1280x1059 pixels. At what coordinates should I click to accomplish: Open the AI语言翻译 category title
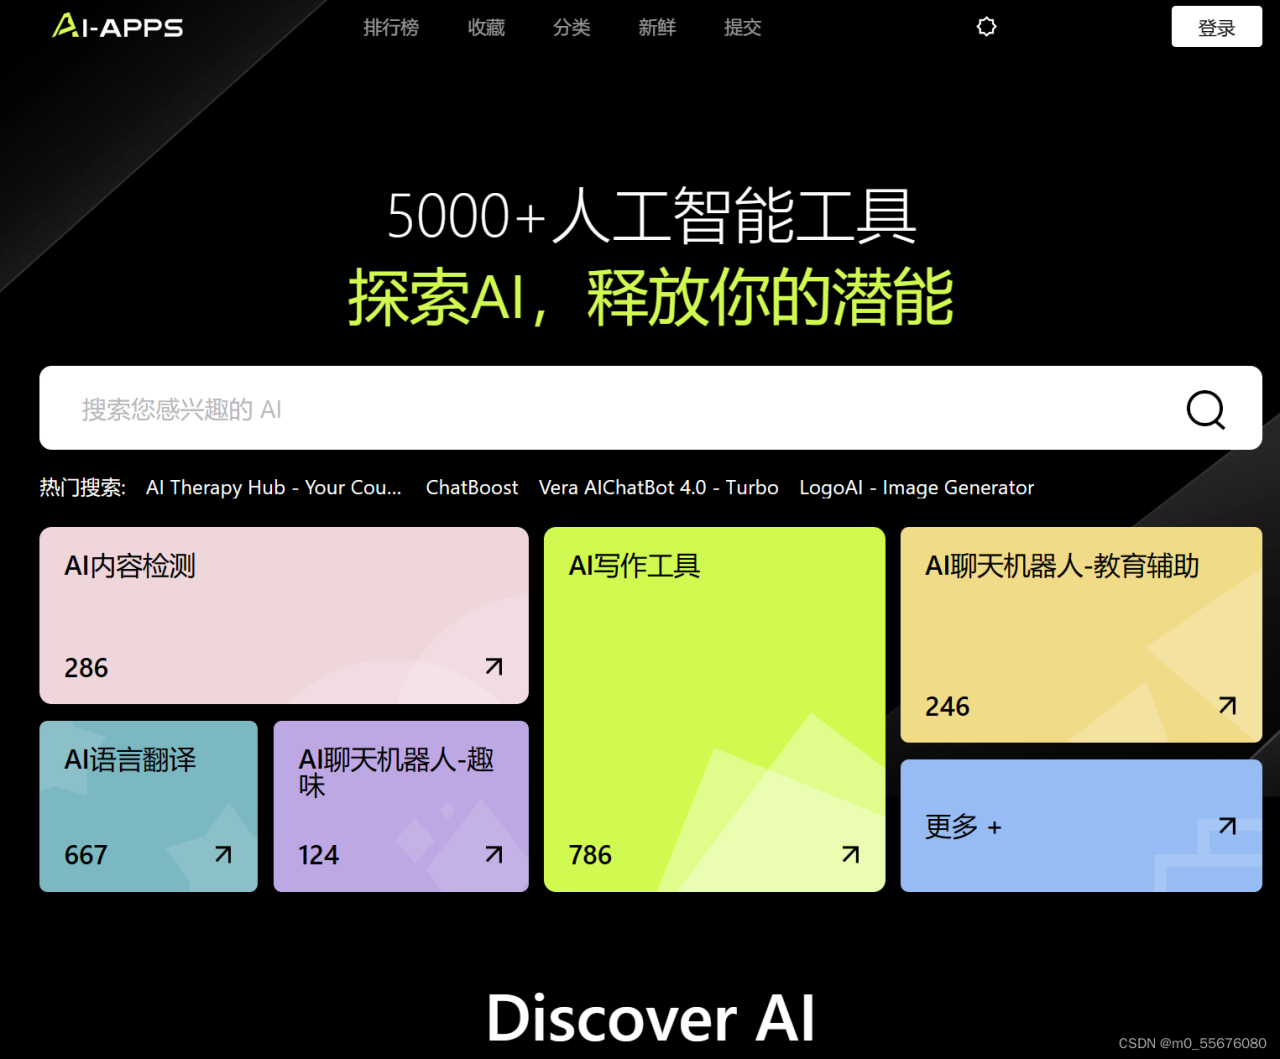[x=130, y=760]
